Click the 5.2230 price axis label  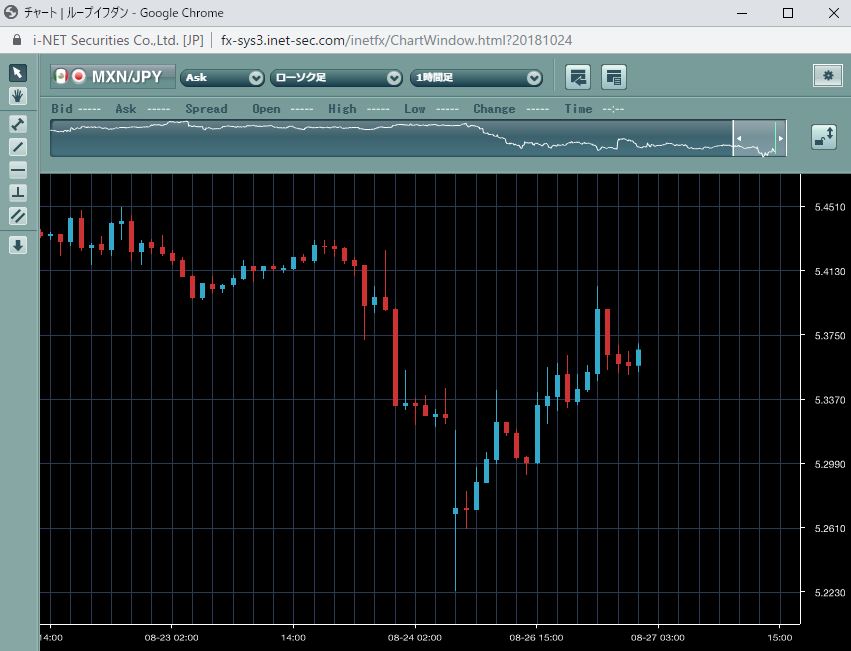(830, 593)
